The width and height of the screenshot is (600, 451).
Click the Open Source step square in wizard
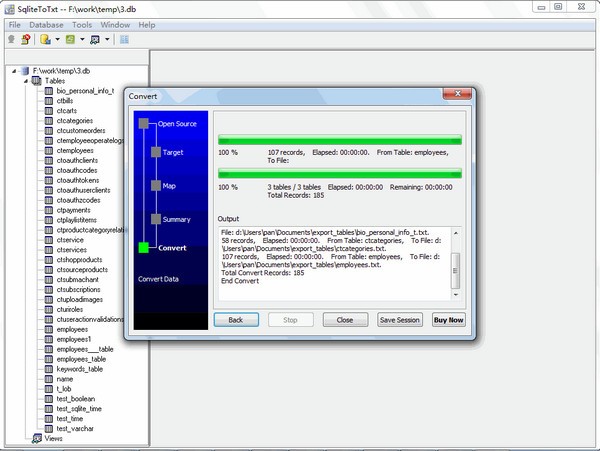144,123
